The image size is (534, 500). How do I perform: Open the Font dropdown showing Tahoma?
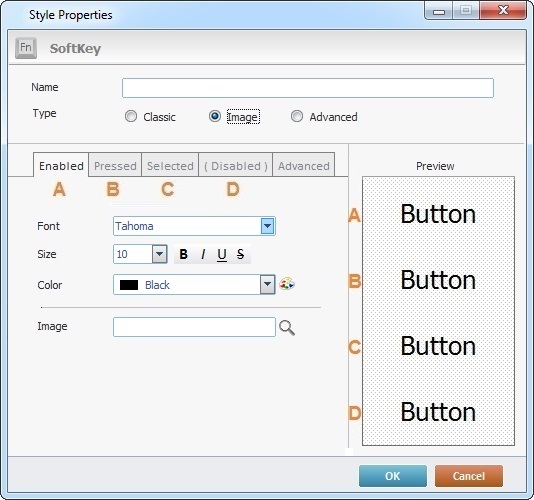[x=194, y=226]
